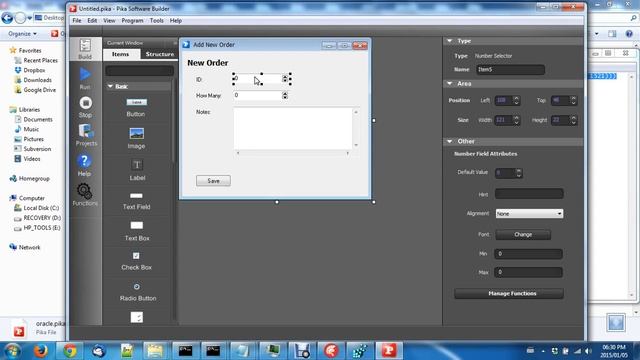
Task: Select the Check Box palette item
Action: point(136,261)
